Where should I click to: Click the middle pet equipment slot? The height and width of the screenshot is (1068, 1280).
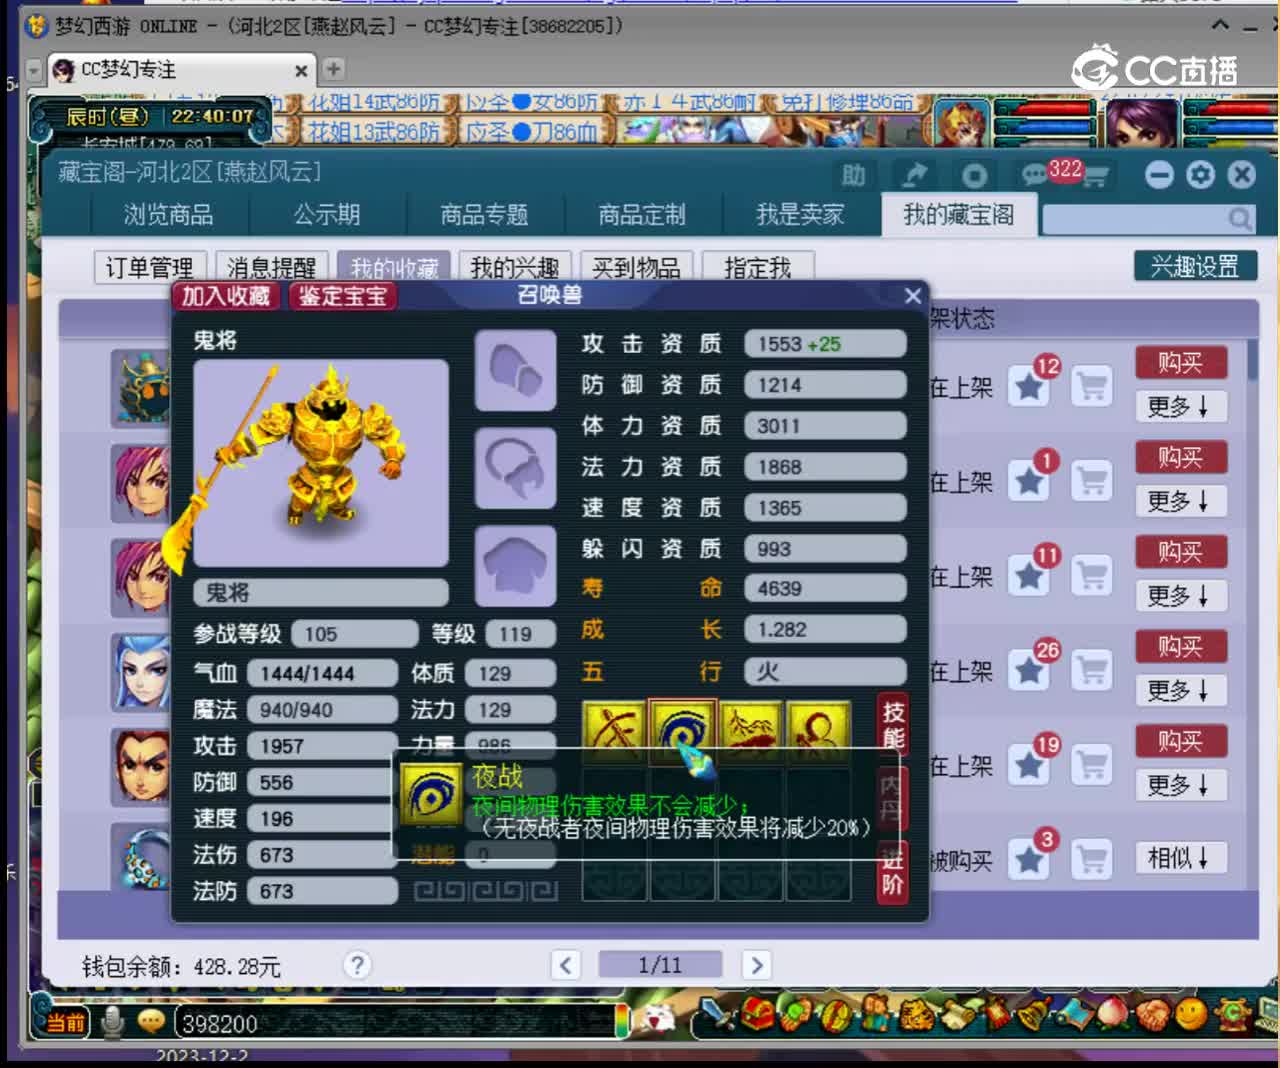coord(515,468)
